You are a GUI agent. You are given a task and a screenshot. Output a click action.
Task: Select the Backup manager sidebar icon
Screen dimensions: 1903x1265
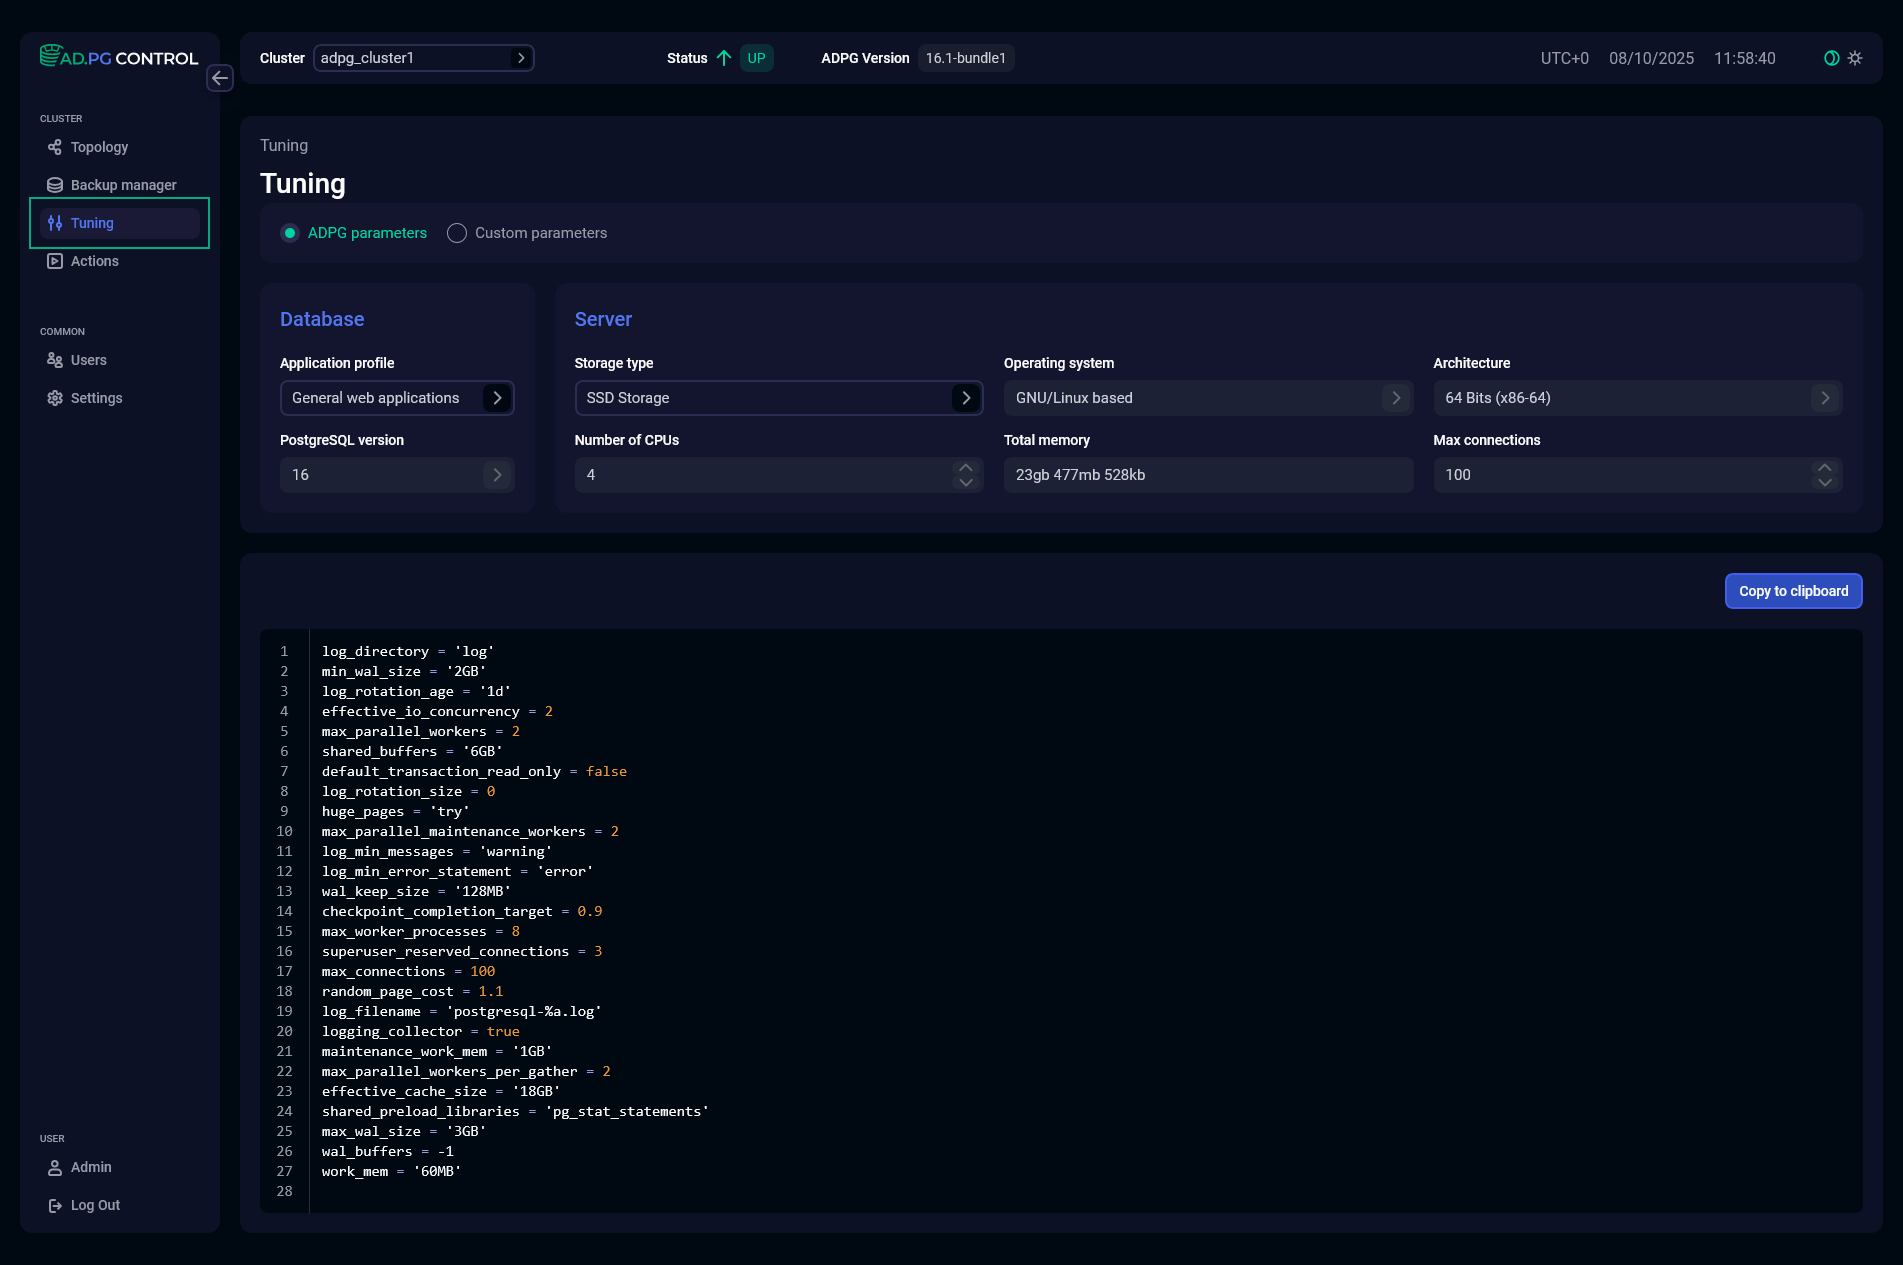55,184
